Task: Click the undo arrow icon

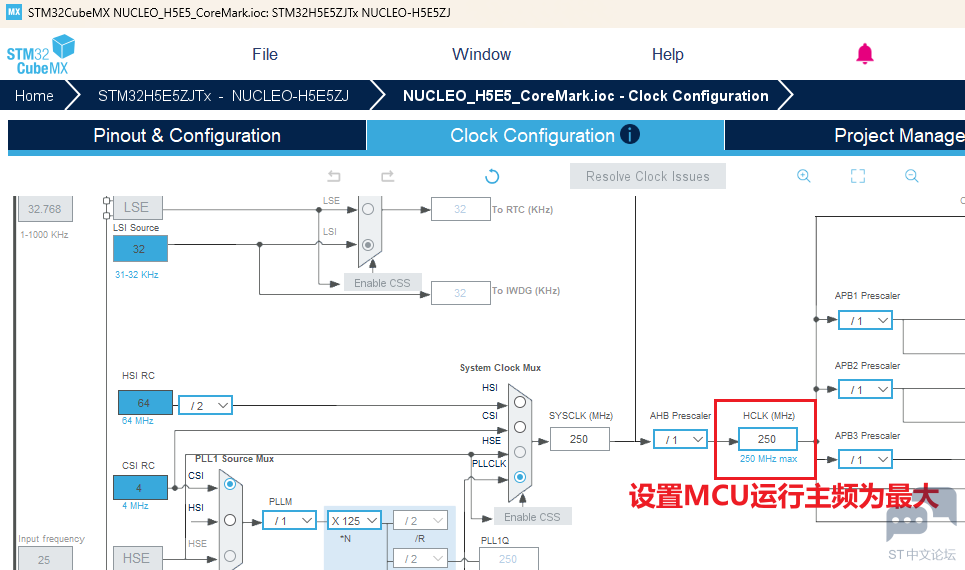Action: pyautogui.click(x=334, y=177)
